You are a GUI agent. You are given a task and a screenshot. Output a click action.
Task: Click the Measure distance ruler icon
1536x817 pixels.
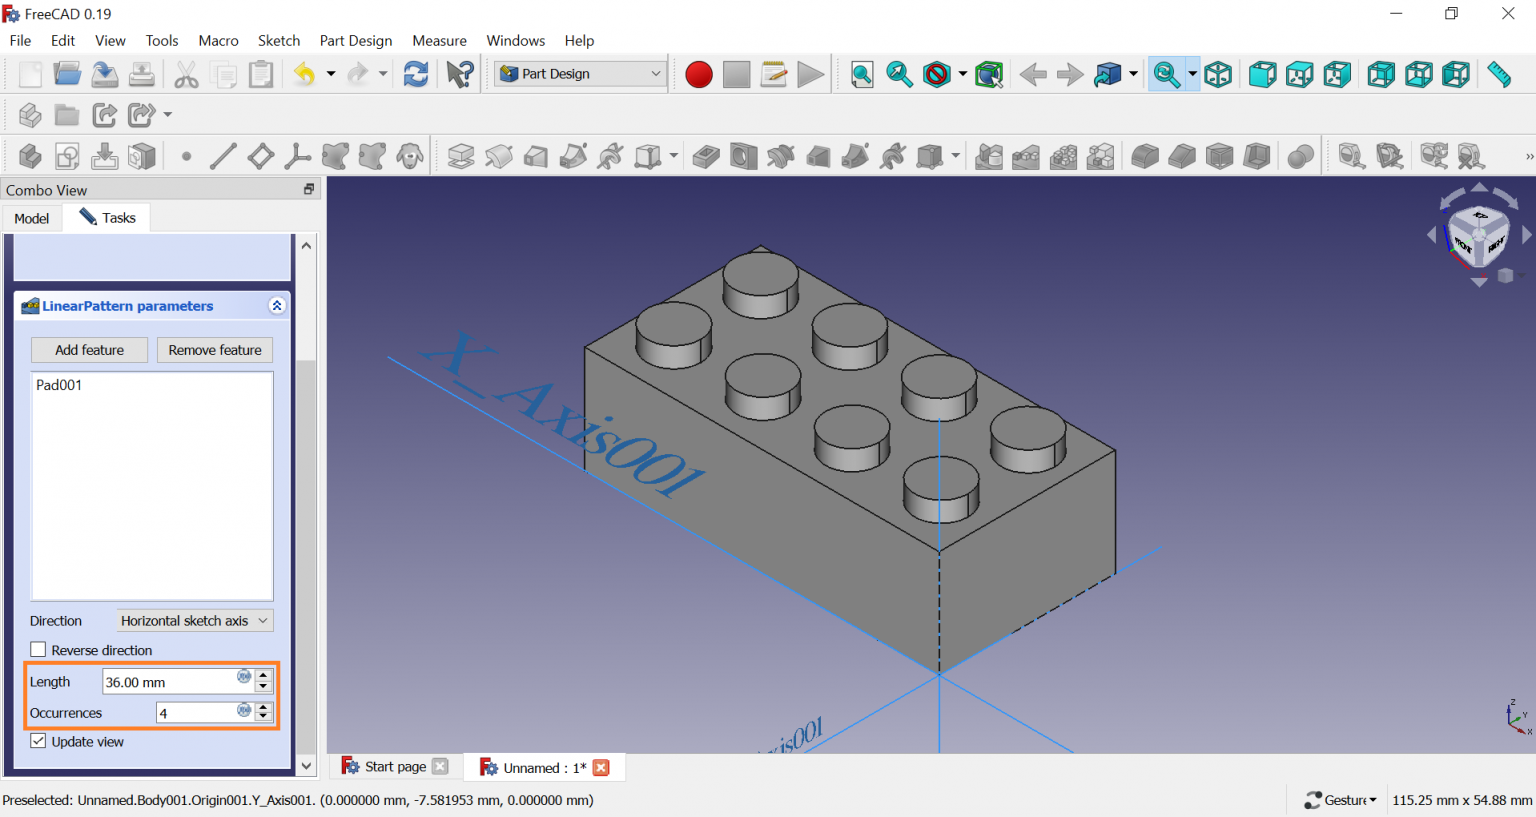coord(1498,75)
